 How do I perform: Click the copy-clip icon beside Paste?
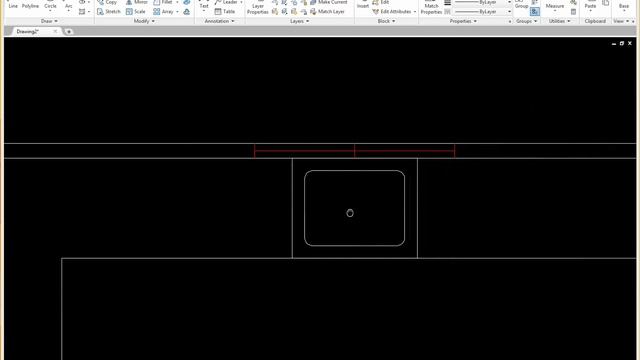(x=606, y=2)
